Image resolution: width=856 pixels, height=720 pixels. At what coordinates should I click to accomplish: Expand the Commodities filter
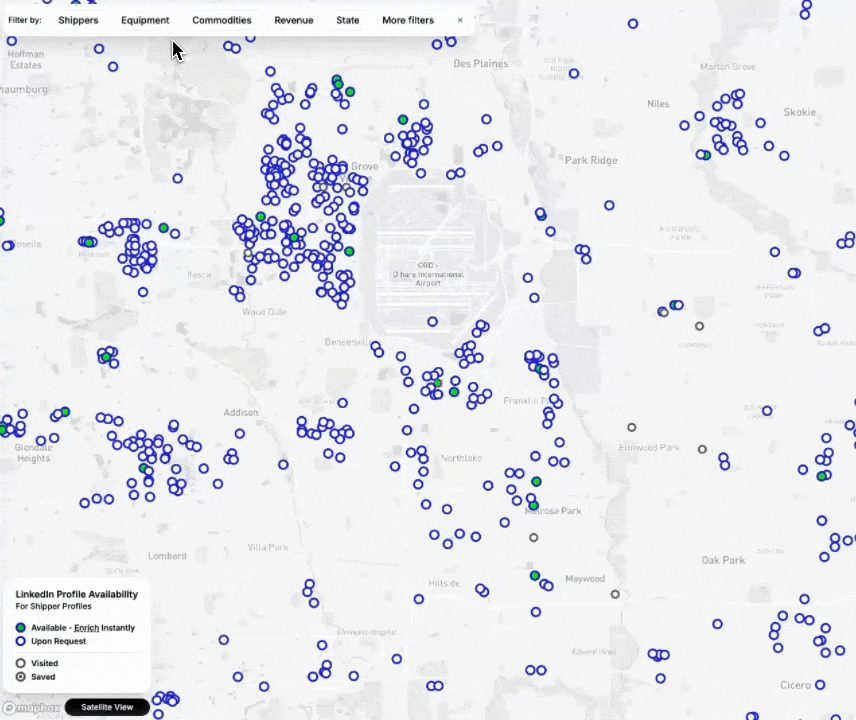221,20
